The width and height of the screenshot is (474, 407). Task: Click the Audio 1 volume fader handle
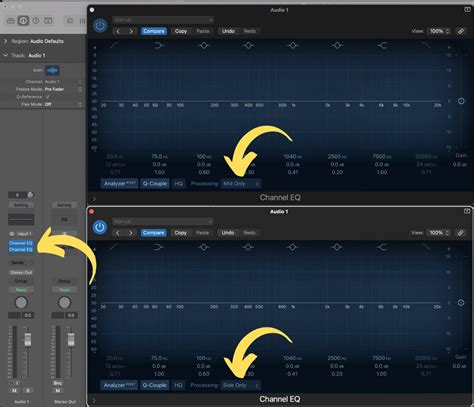point(28,339)
